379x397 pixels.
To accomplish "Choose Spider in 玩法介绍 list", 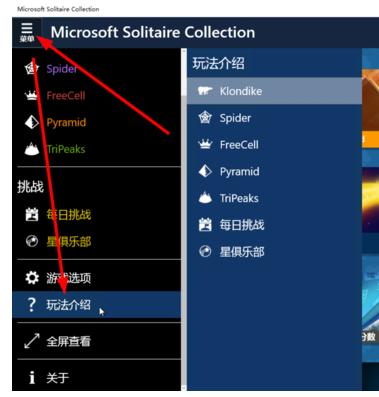I will click(274, 118).
